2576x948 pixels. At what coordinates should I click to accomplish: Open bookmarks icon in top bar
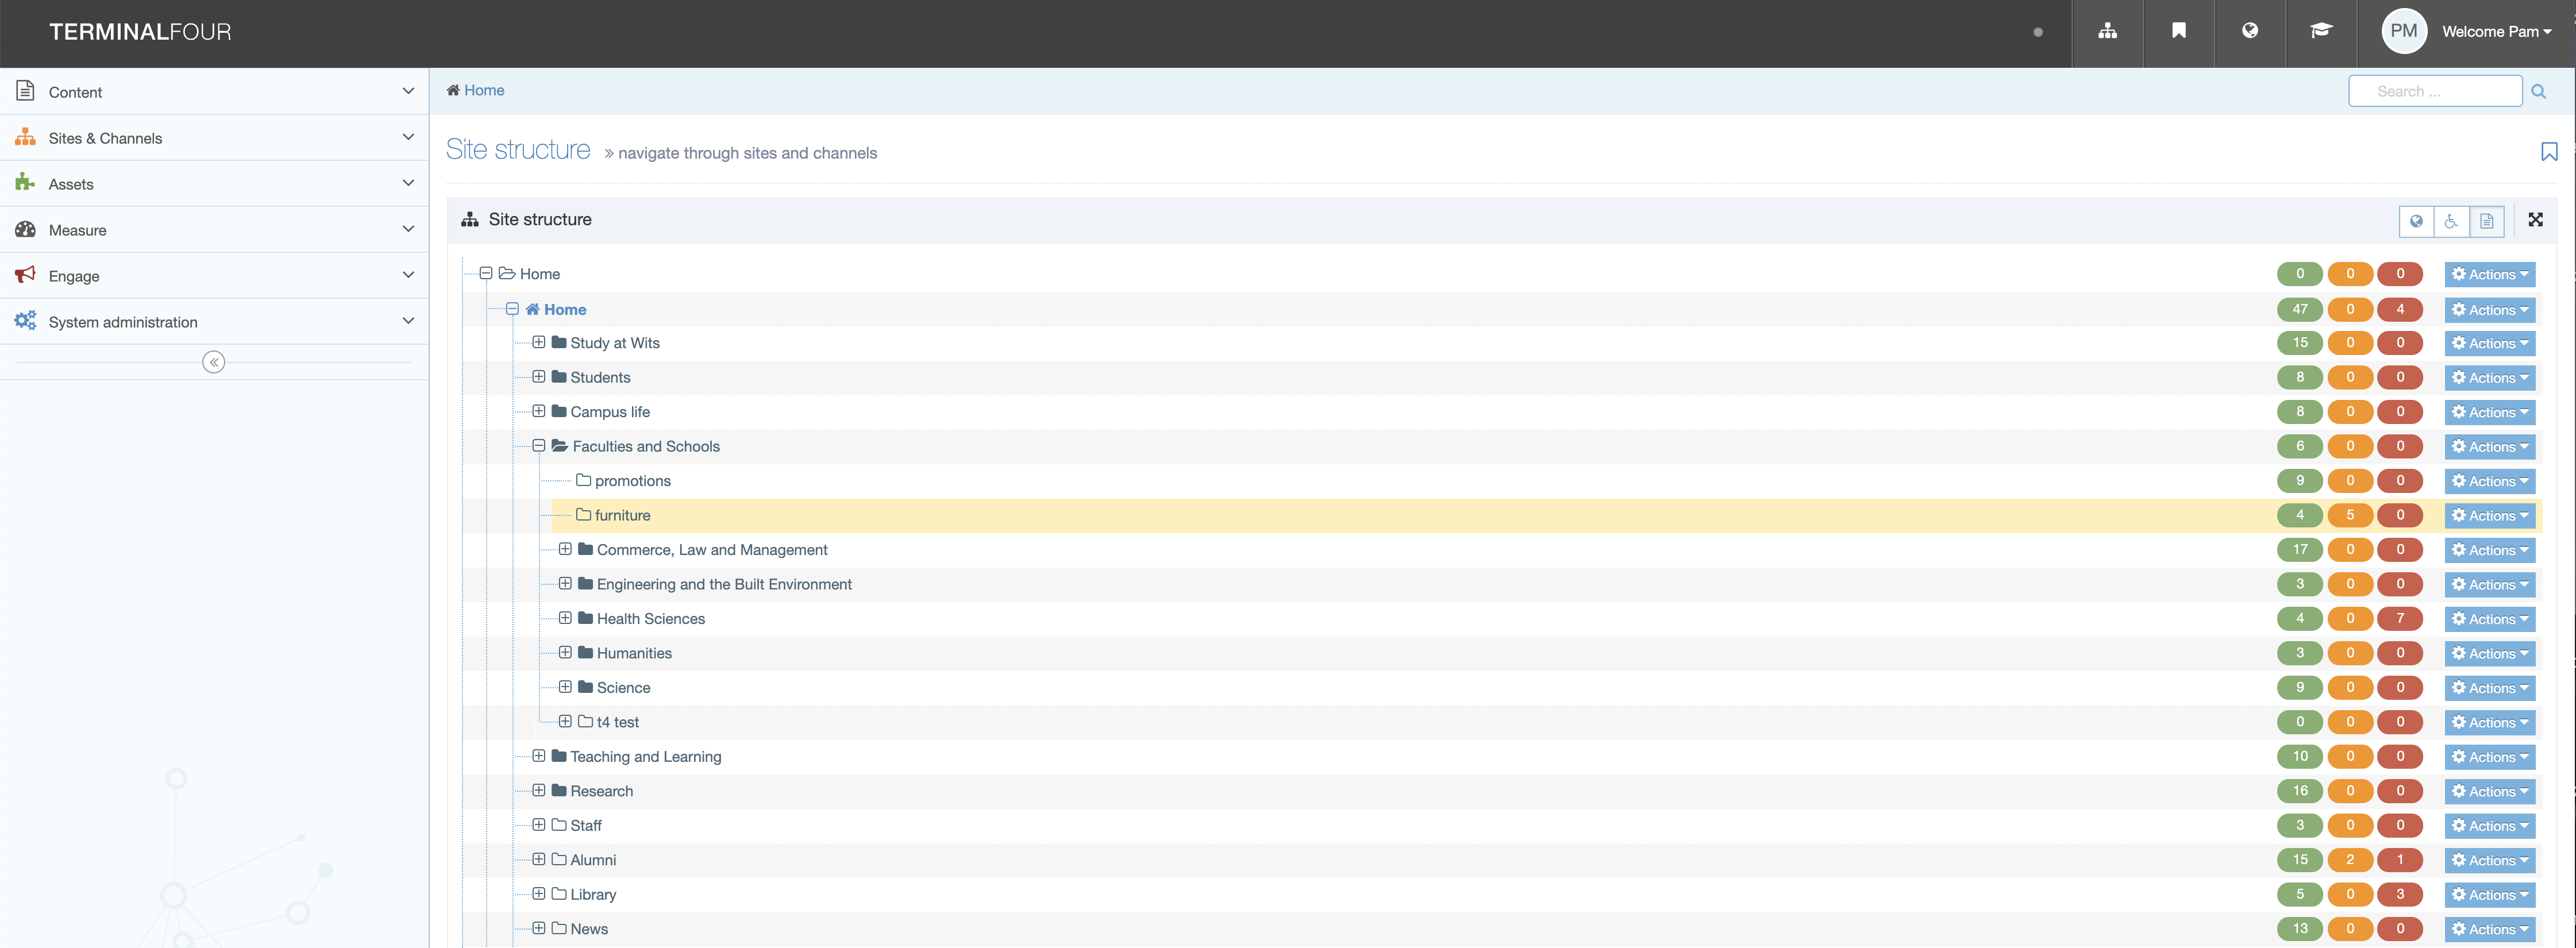coord(2178,31)
